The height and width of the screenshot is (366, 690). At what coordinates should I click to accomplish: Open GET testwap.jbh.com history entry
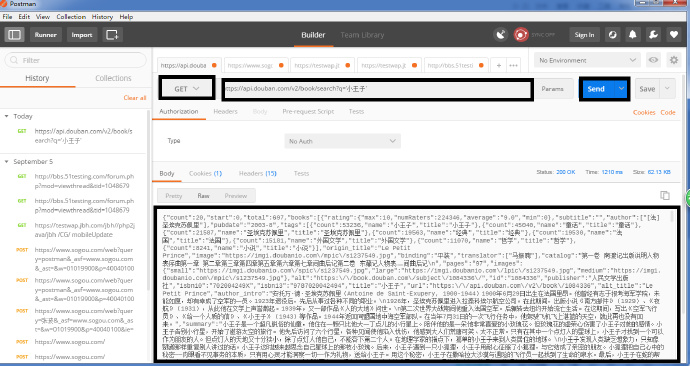(x=75, y=230)
